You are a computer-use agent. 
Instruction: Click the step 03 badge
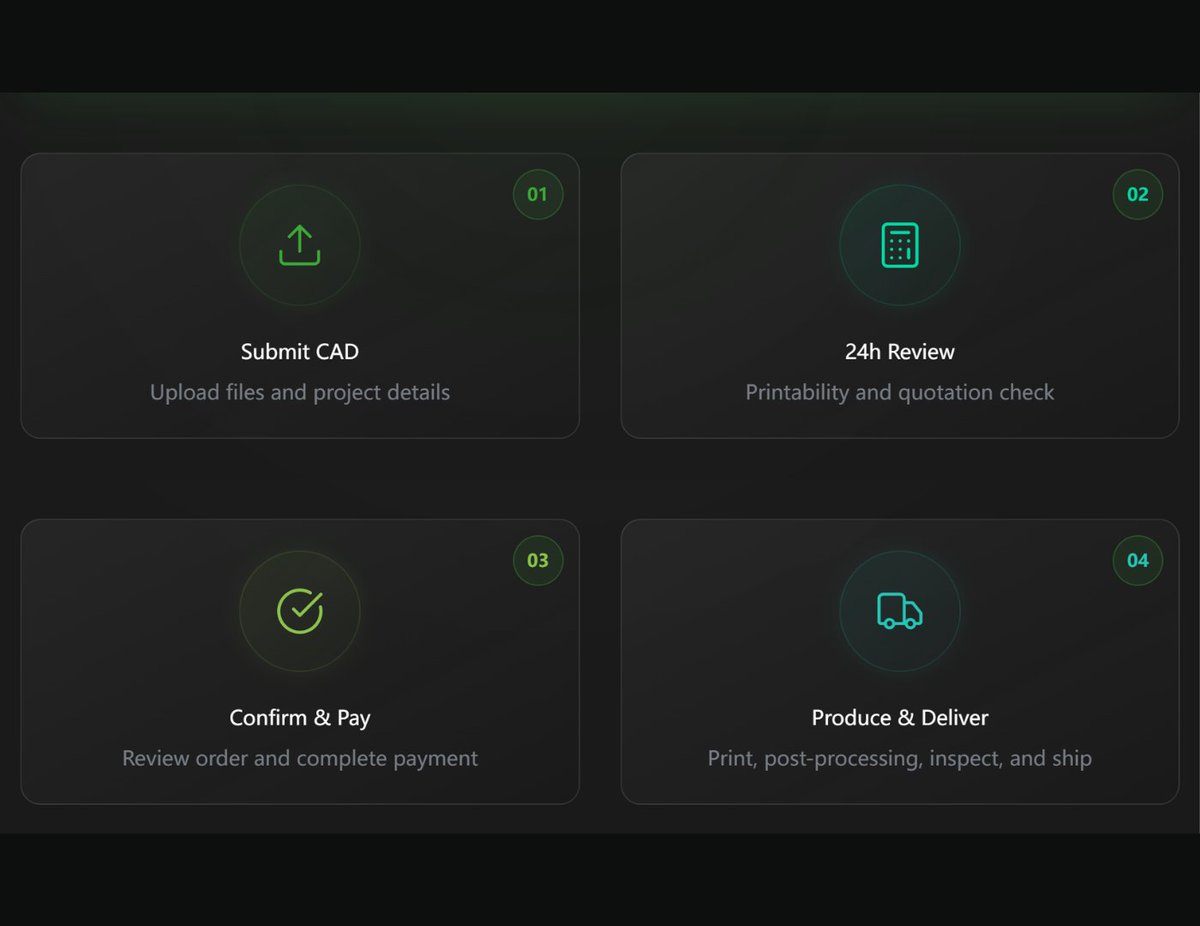pyautogui.click(x=538, y=560)
